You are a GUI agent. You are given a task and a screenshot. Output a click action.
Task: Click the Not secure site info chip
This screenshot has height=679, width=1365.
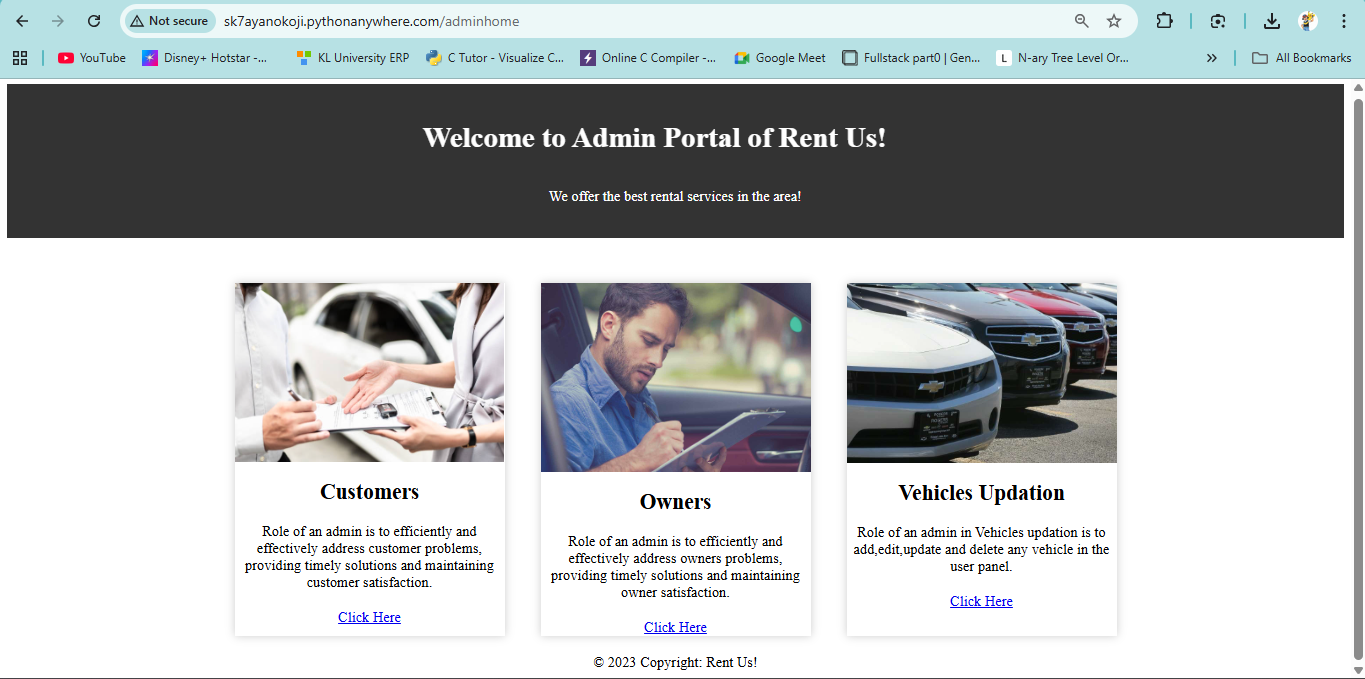[169, 21]
